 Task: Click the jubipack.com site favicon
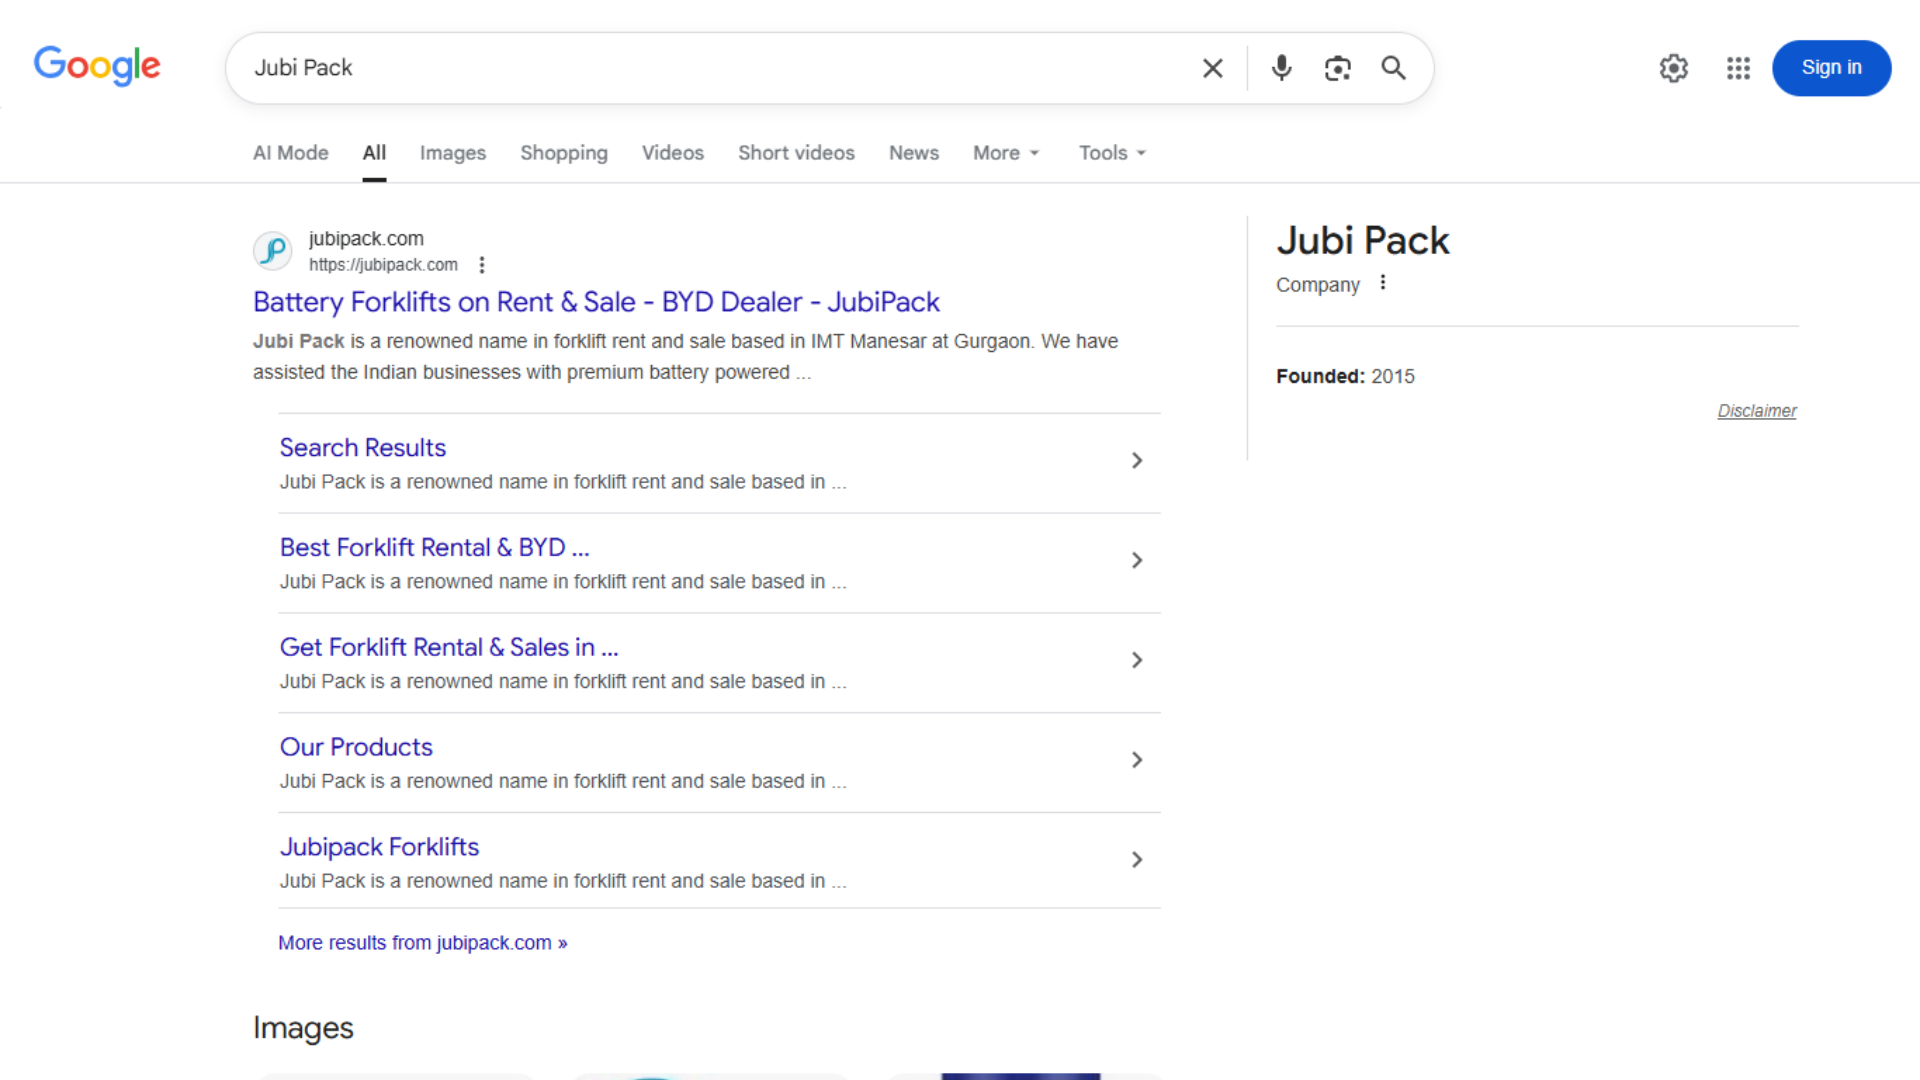pos(272,251)
